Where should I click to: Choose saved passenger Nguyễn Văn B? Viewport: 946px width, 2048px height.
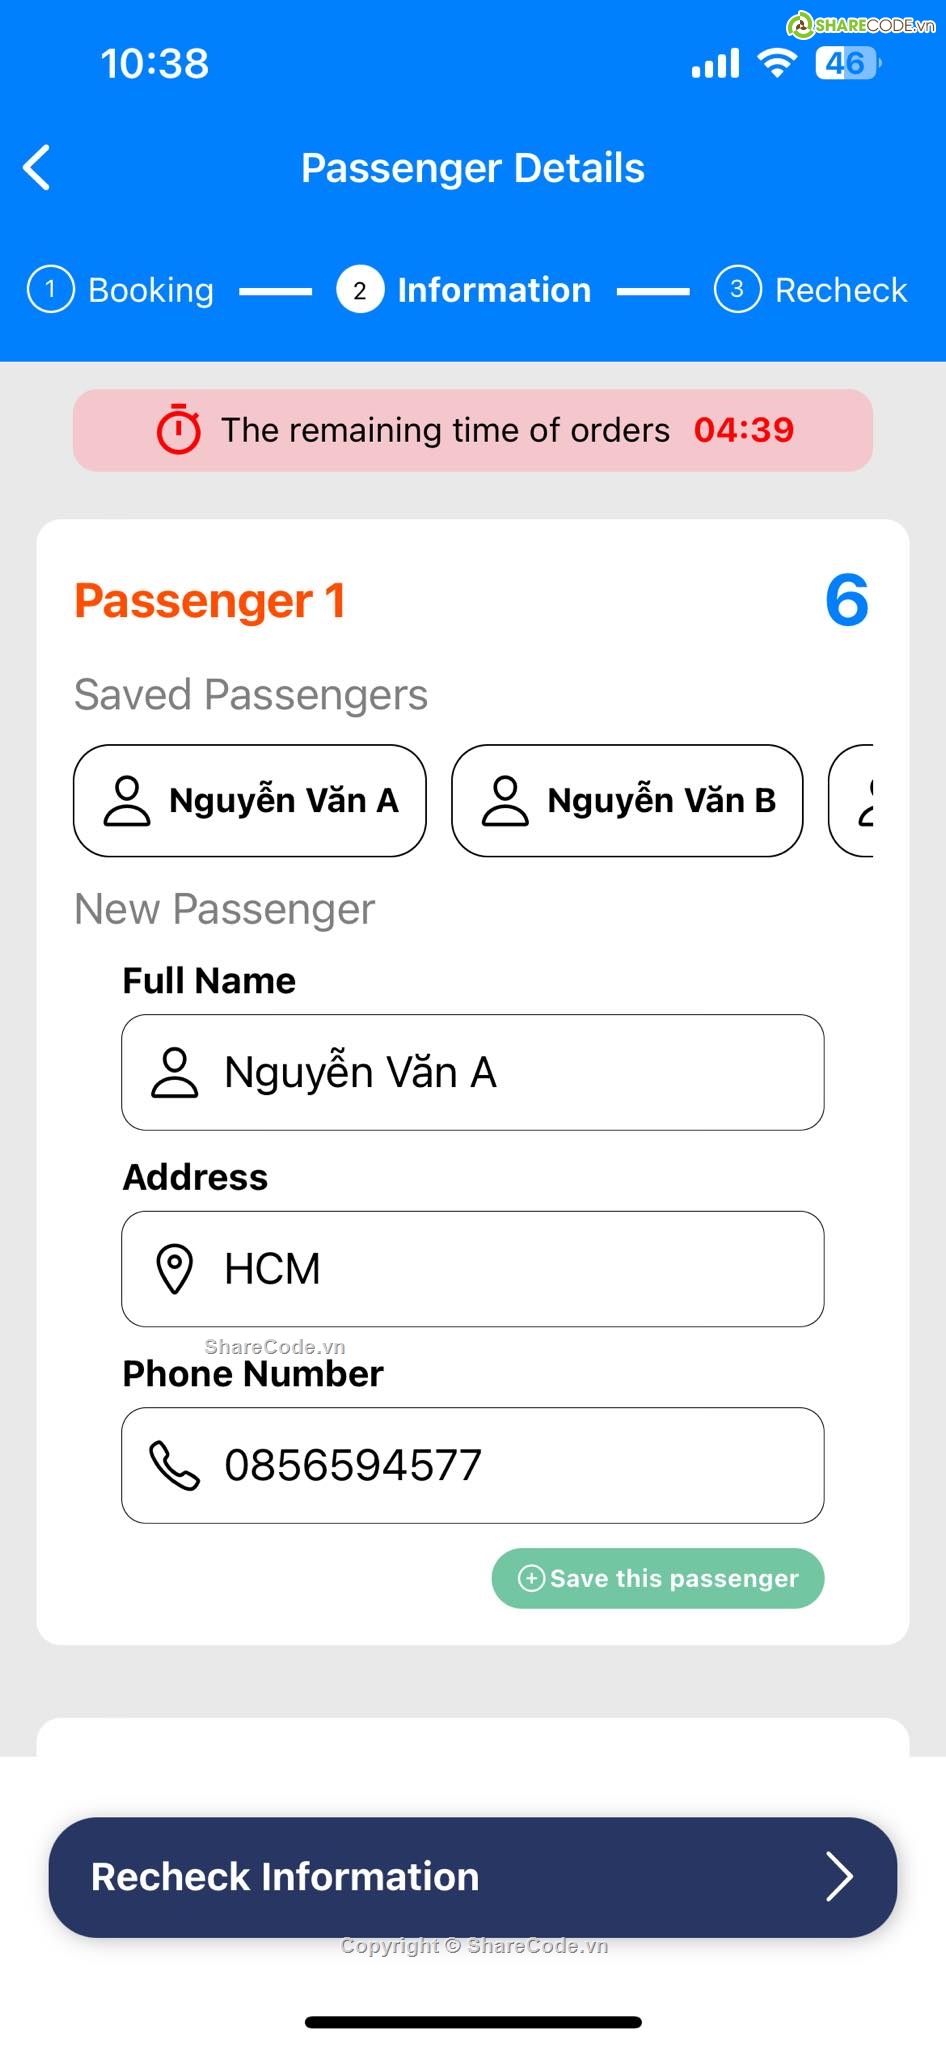coord(627,801)
